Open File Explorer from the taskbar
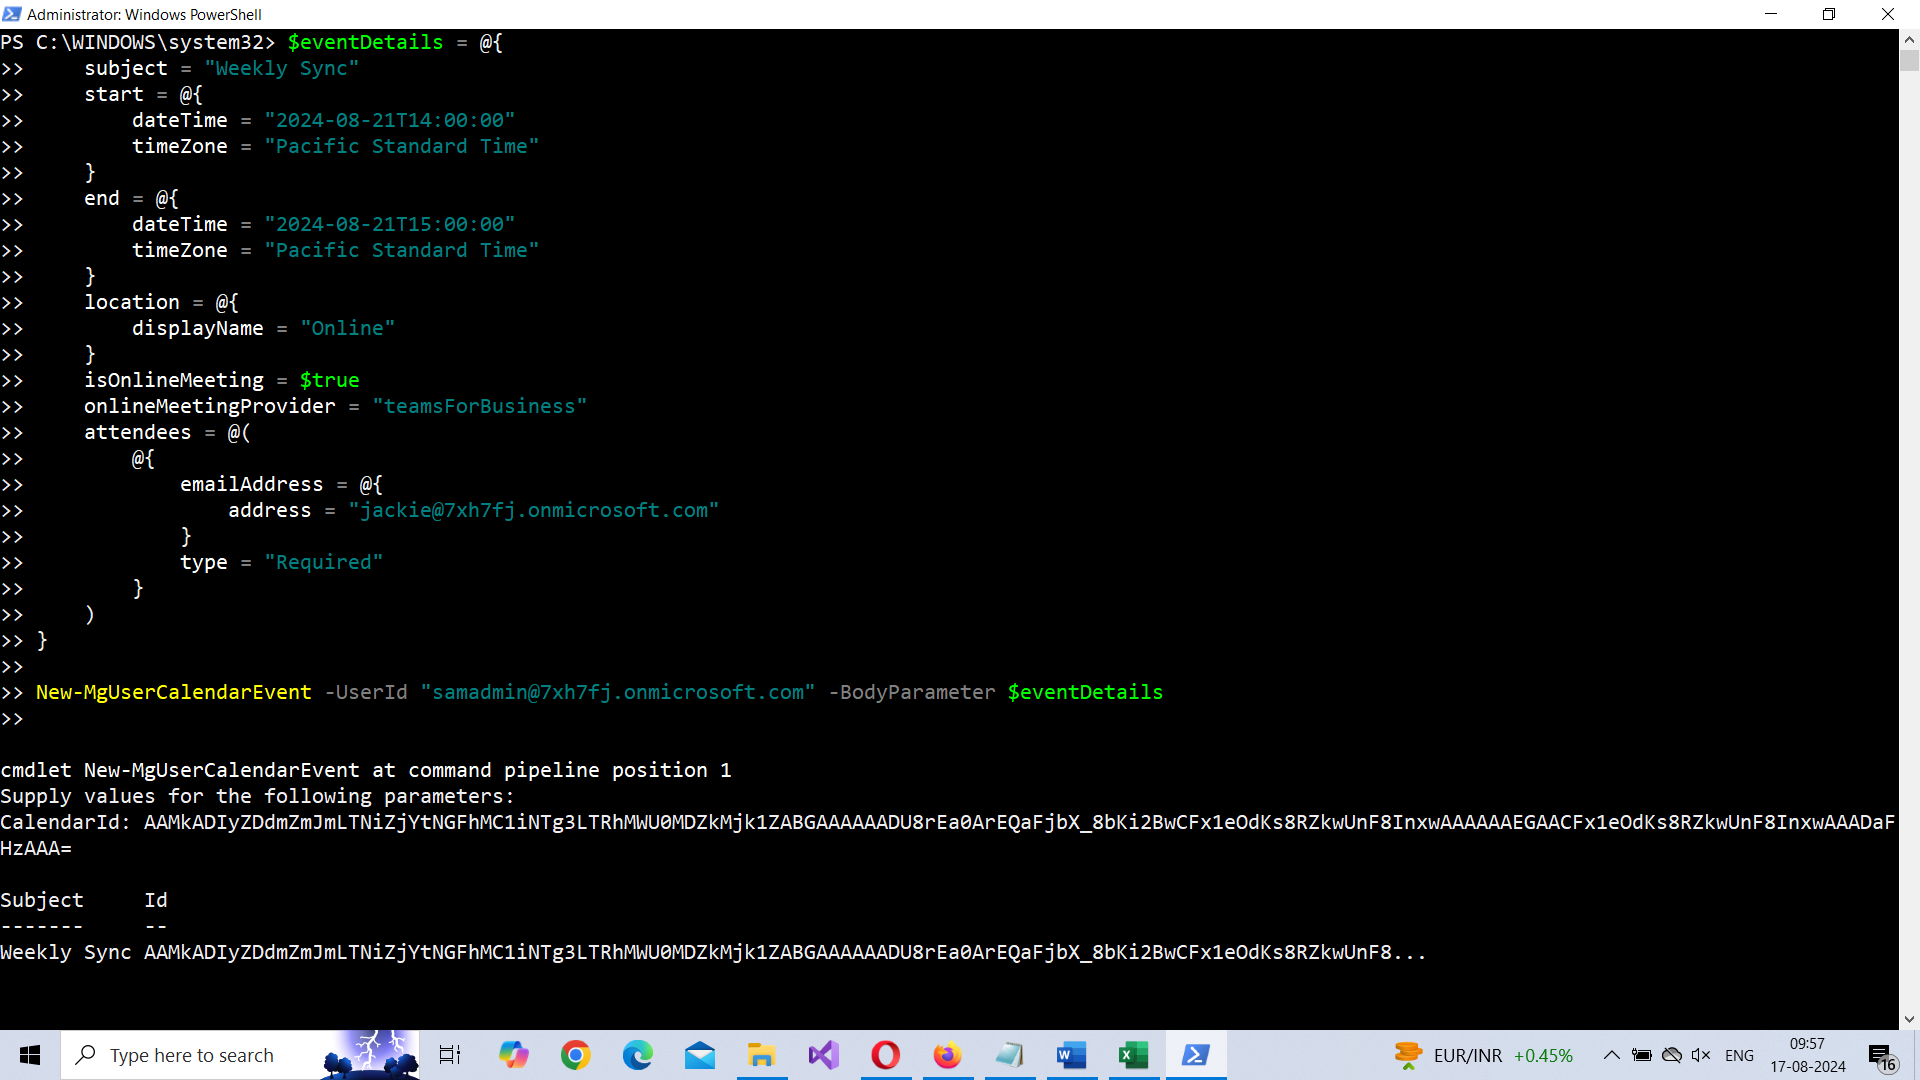 (761, 1055)
